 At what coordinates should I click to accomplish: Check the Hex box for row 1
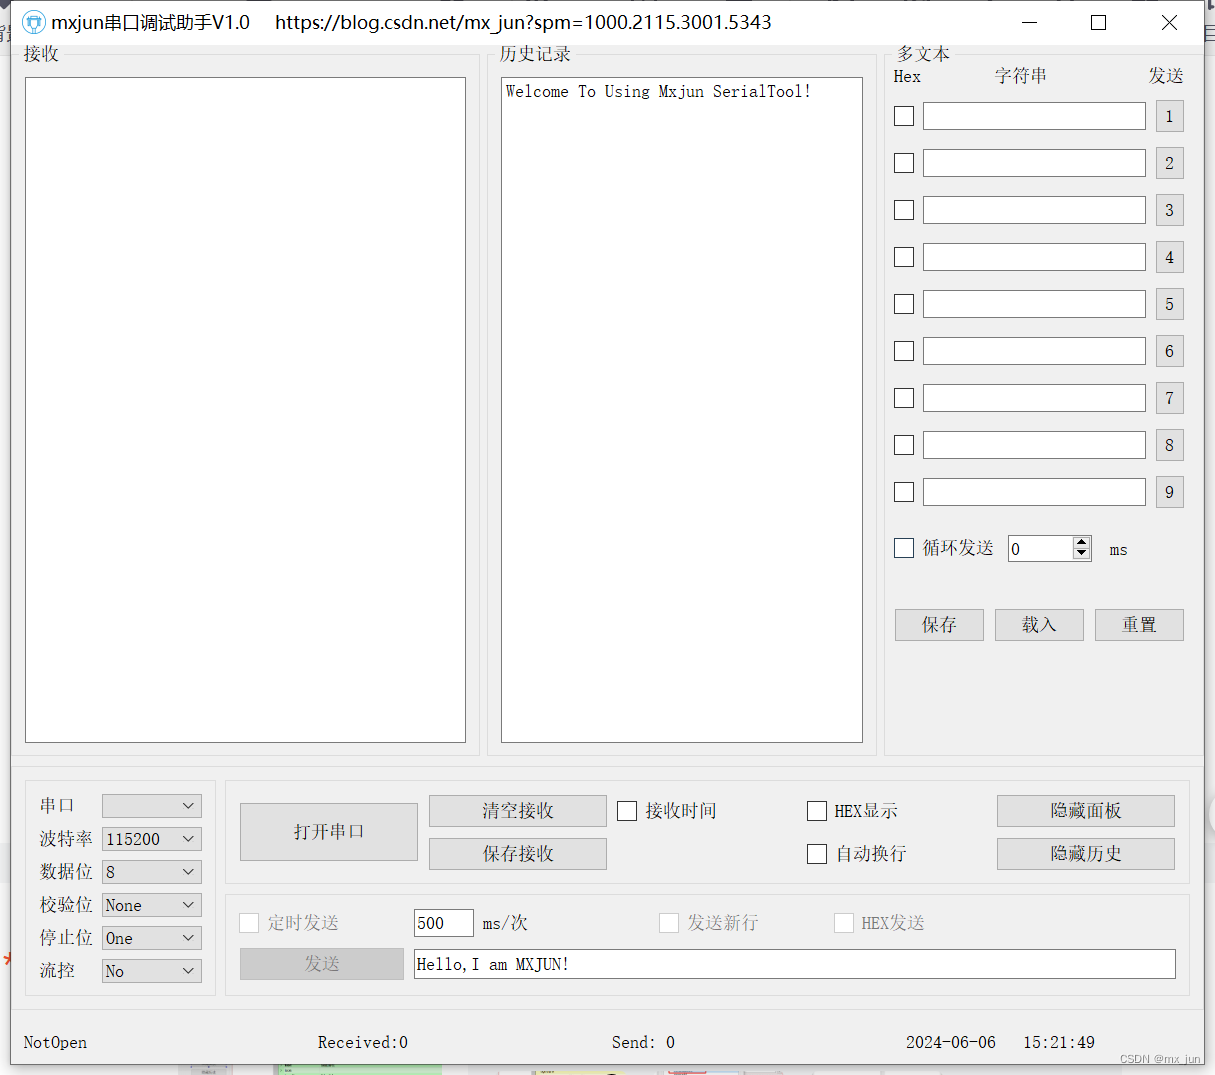pos(904,116)
